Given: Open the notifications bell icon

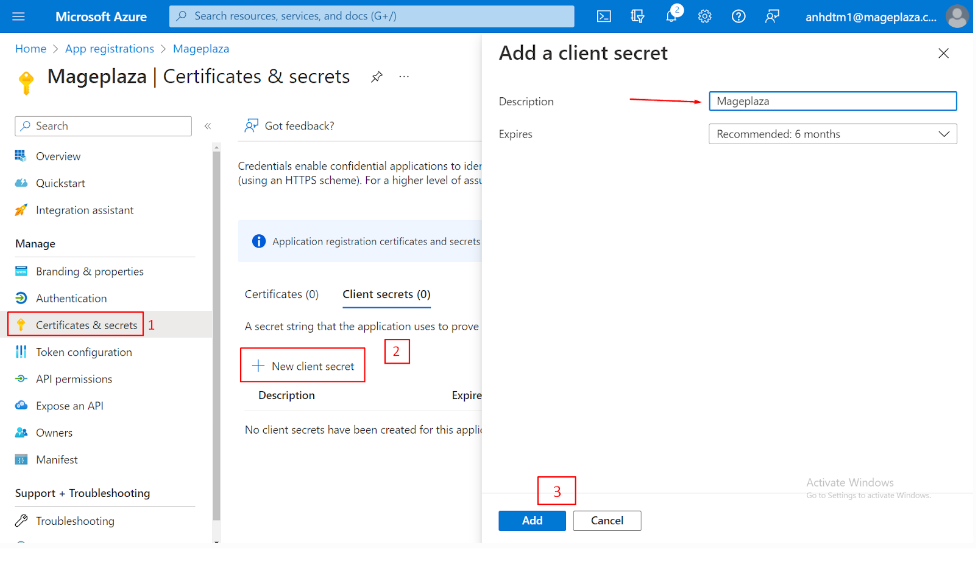Looking at the screenshot, I should (672, 17).
